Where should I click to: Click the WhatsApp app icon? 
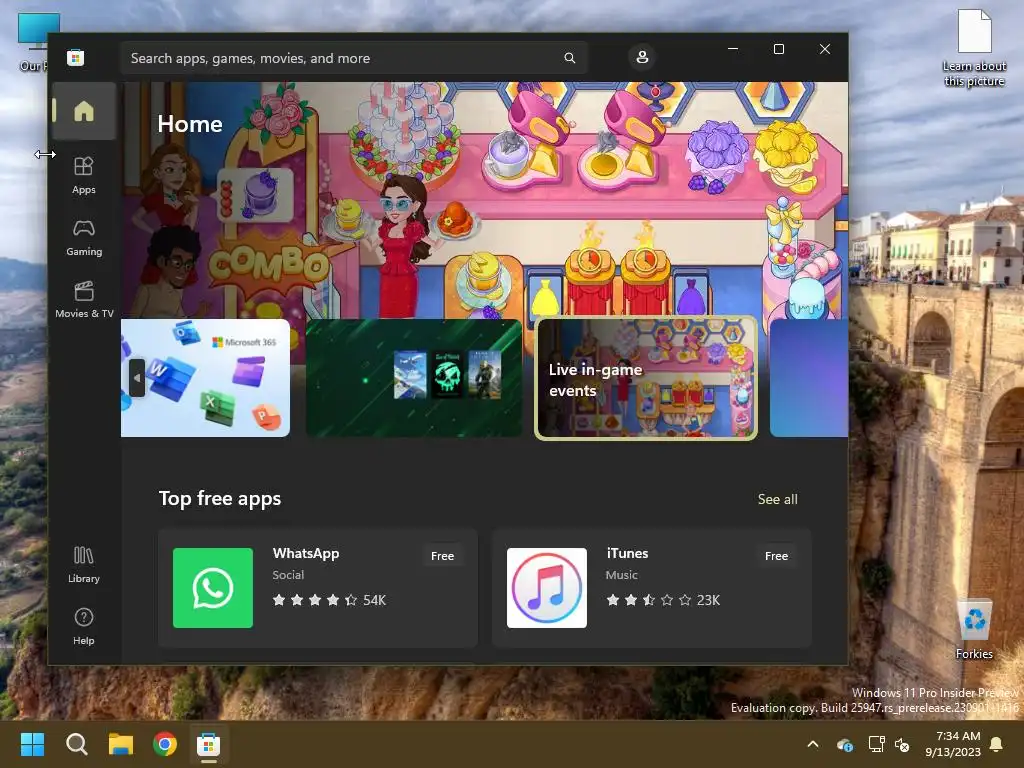click(x=213, y=588)
